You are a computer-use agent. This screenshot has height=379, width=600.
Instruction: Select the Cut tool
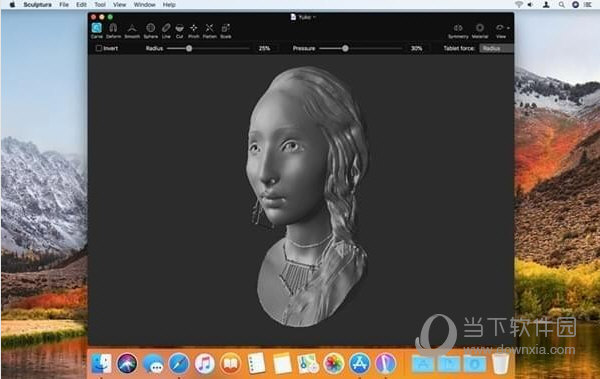pos(179,31)
